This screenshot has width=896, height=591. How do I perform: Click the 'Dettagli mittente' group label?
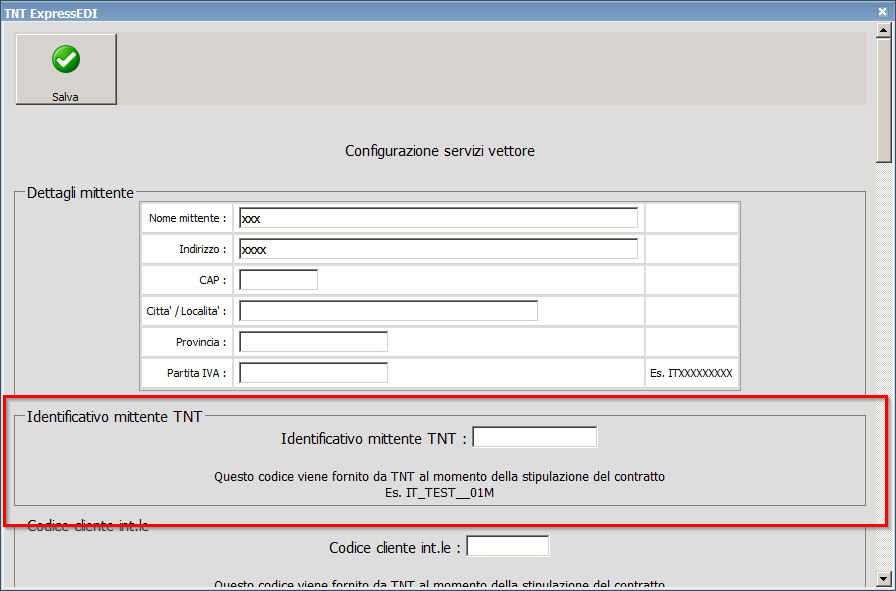click(80, 193)
